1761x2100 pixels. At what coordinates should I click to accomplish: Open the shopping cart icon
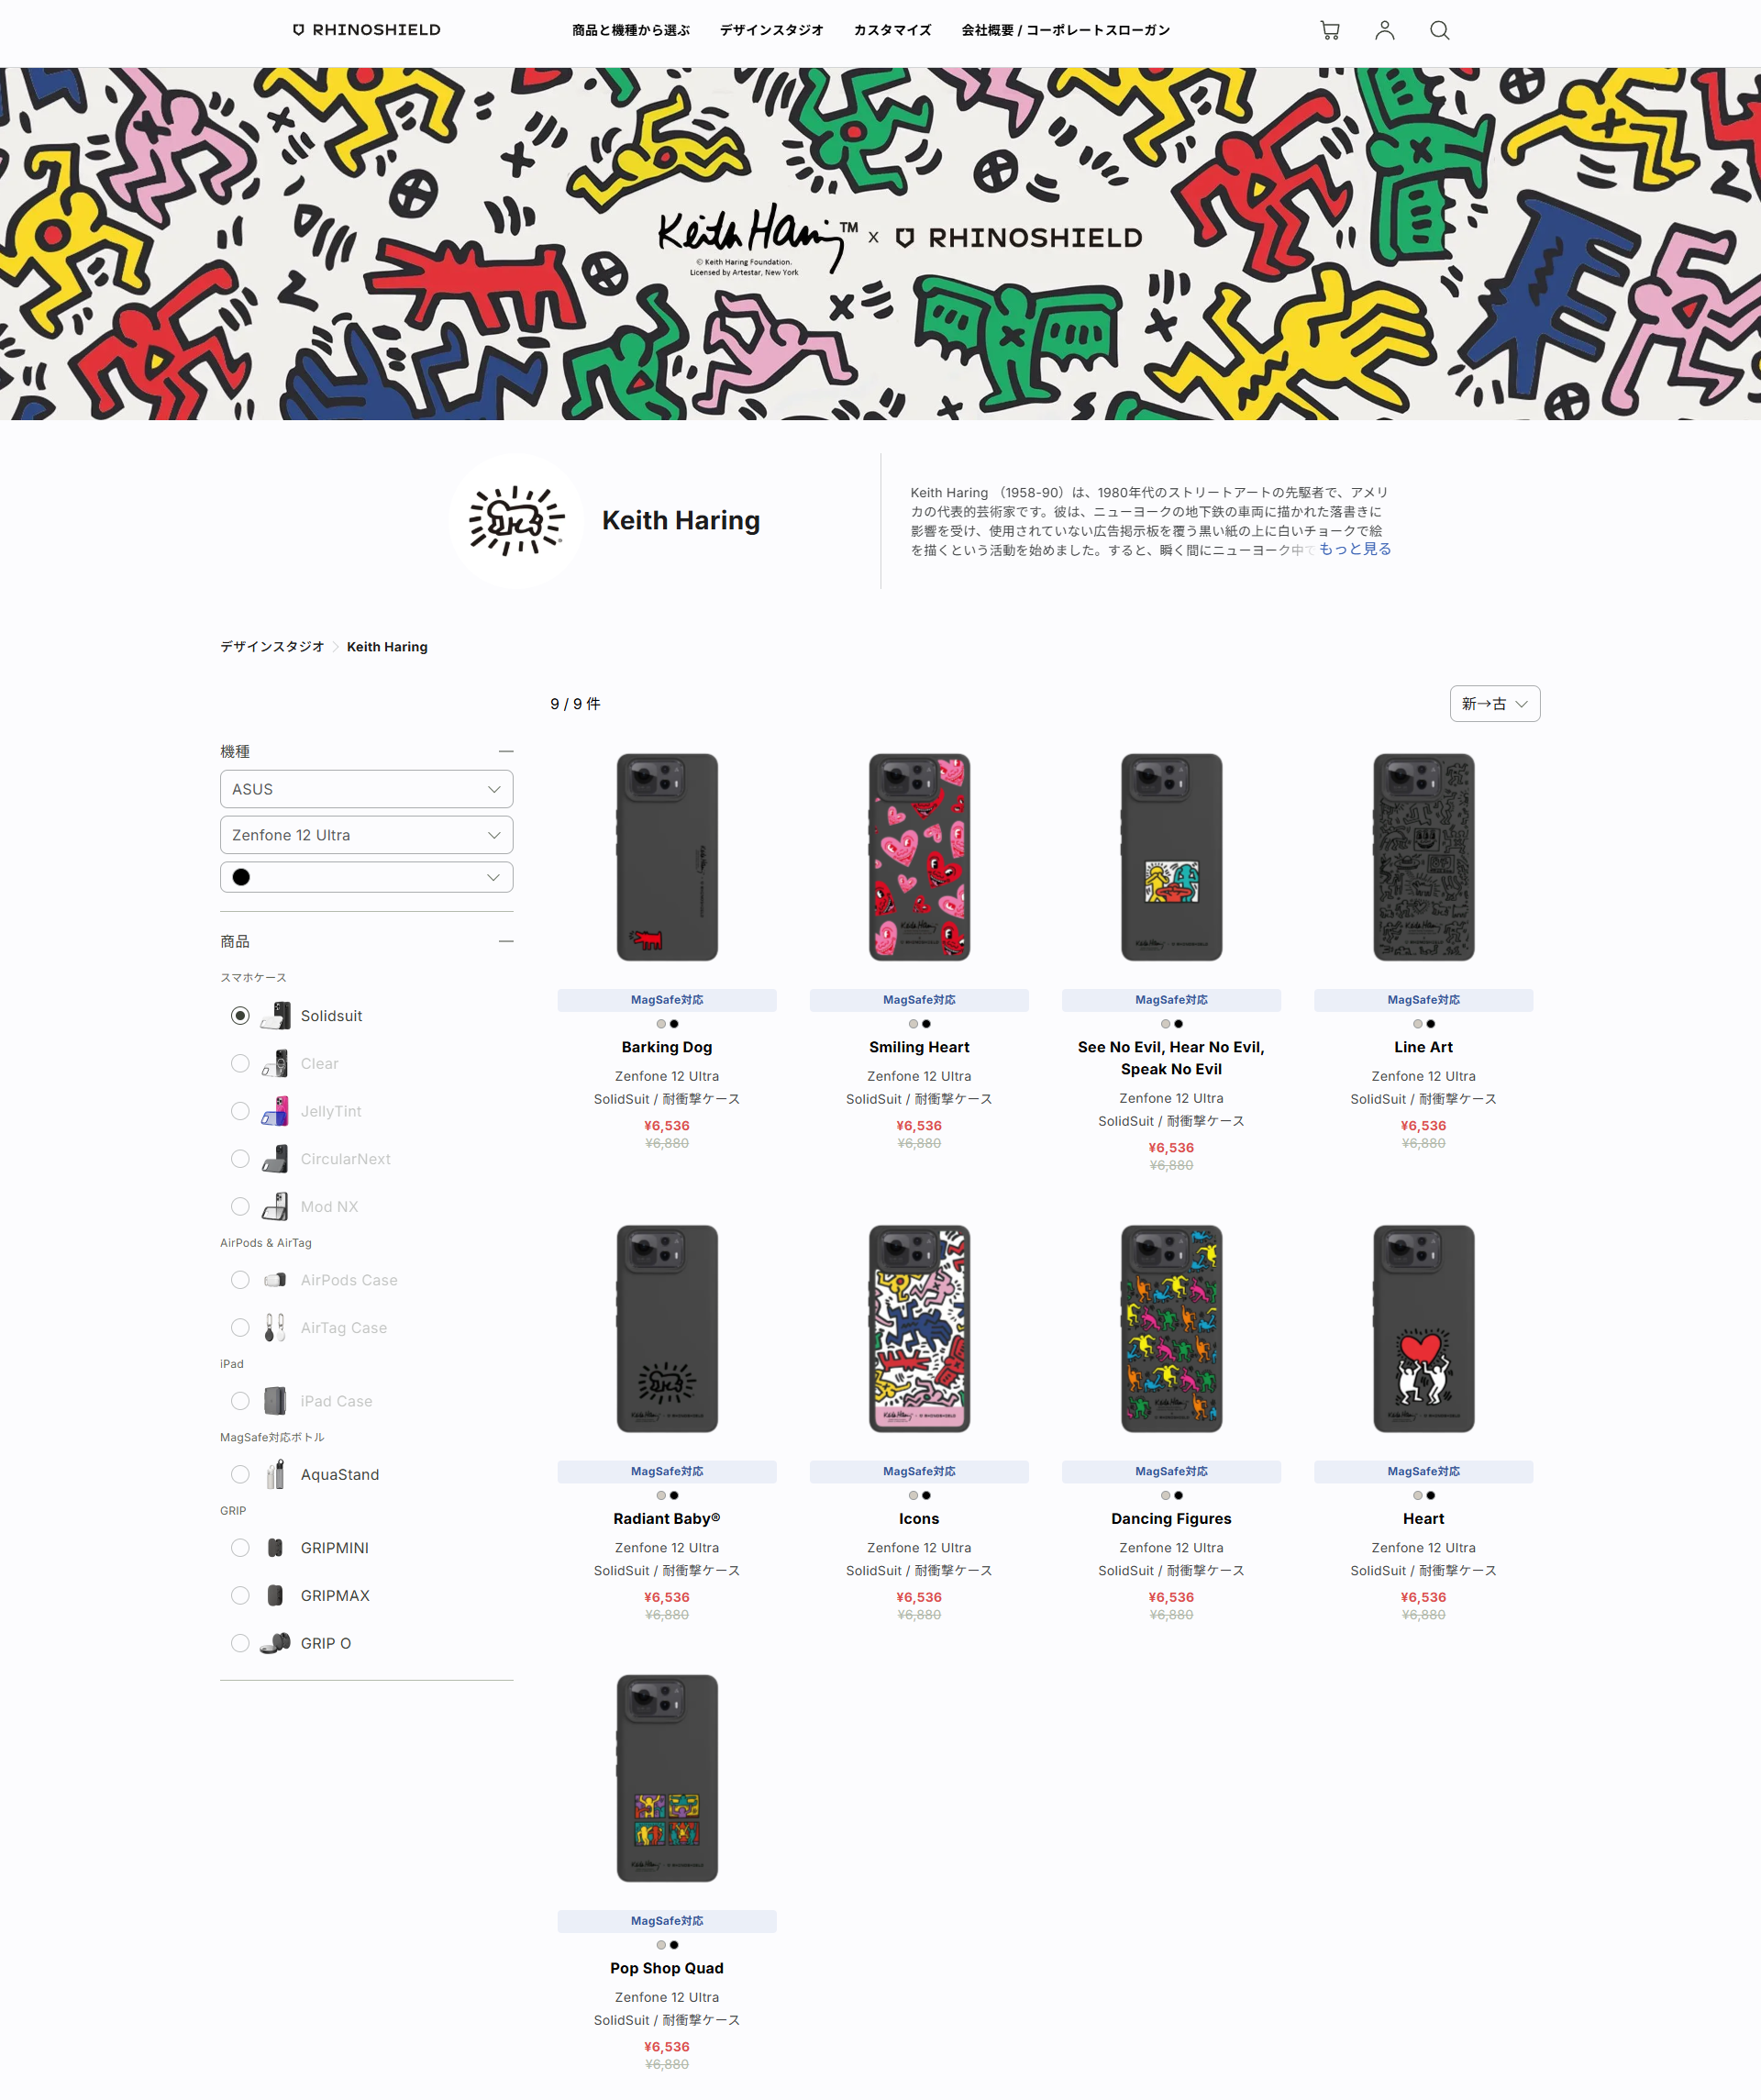pos(1329,30)
